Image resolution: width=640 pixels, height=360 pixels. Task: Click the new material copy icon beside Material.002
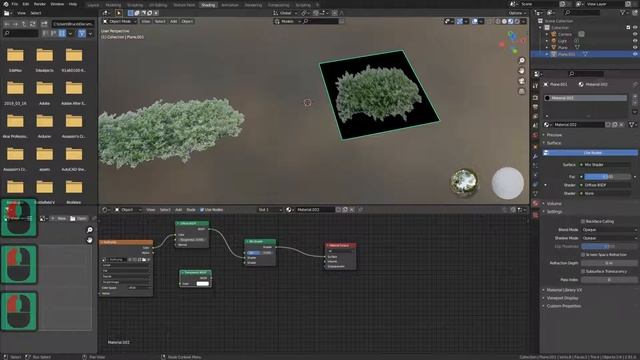[x=615, y=124]
